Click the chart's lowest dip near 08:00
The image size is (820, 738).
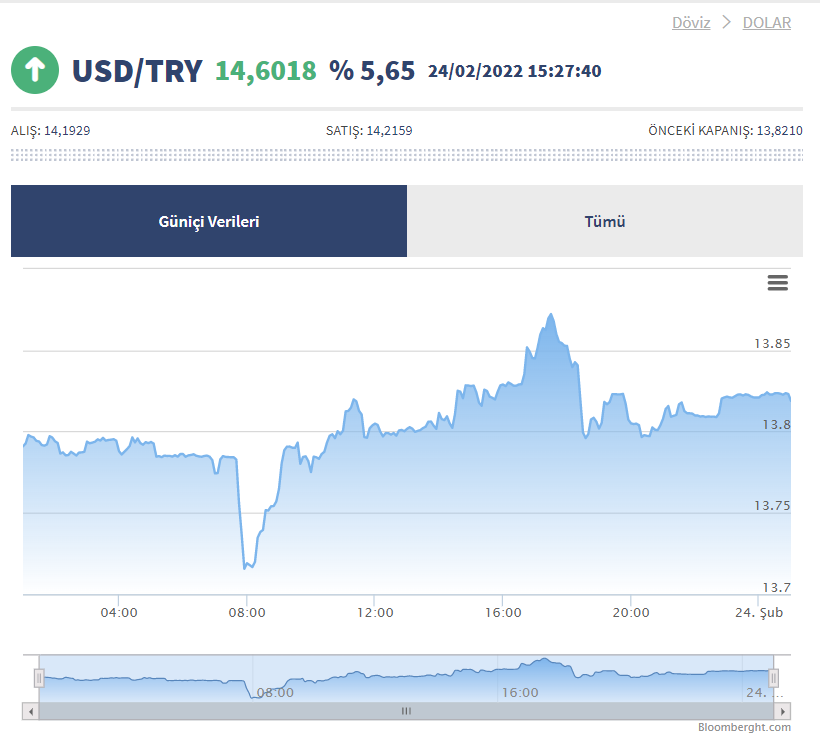tap(246, 567)
